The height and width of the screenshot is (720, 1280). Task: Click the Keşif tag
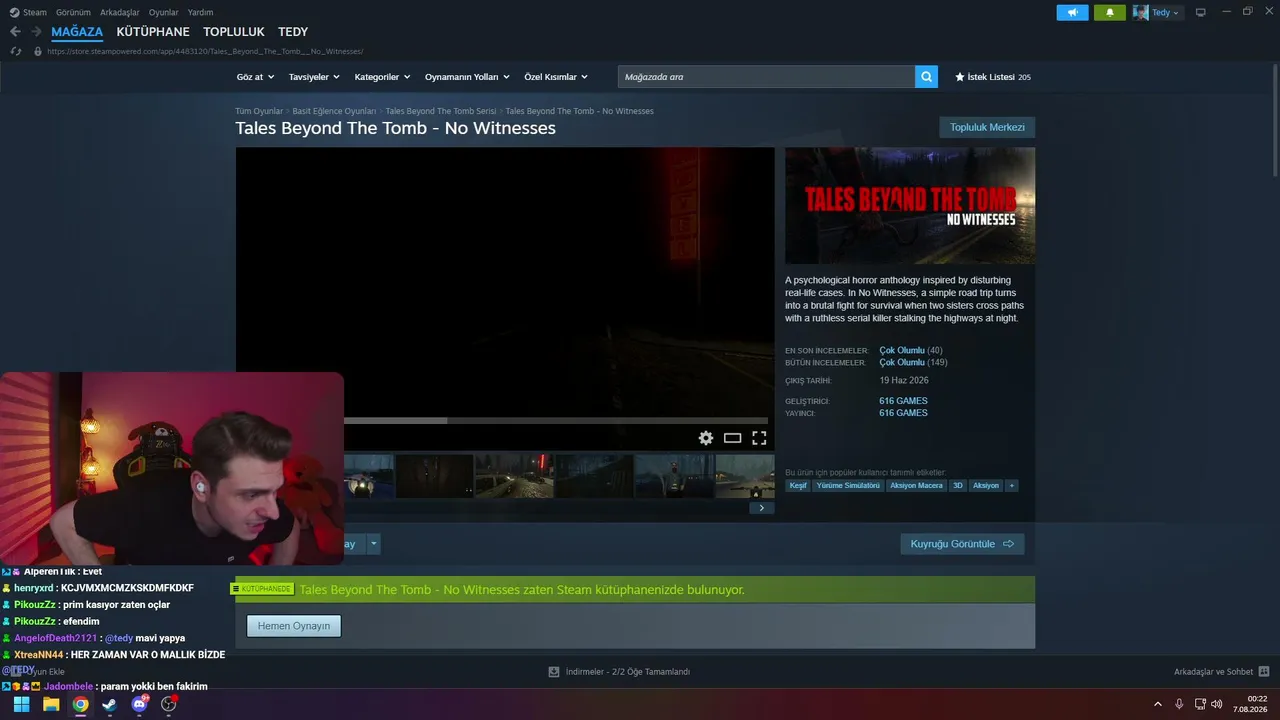pyautogui.click(x=798, y=485)
